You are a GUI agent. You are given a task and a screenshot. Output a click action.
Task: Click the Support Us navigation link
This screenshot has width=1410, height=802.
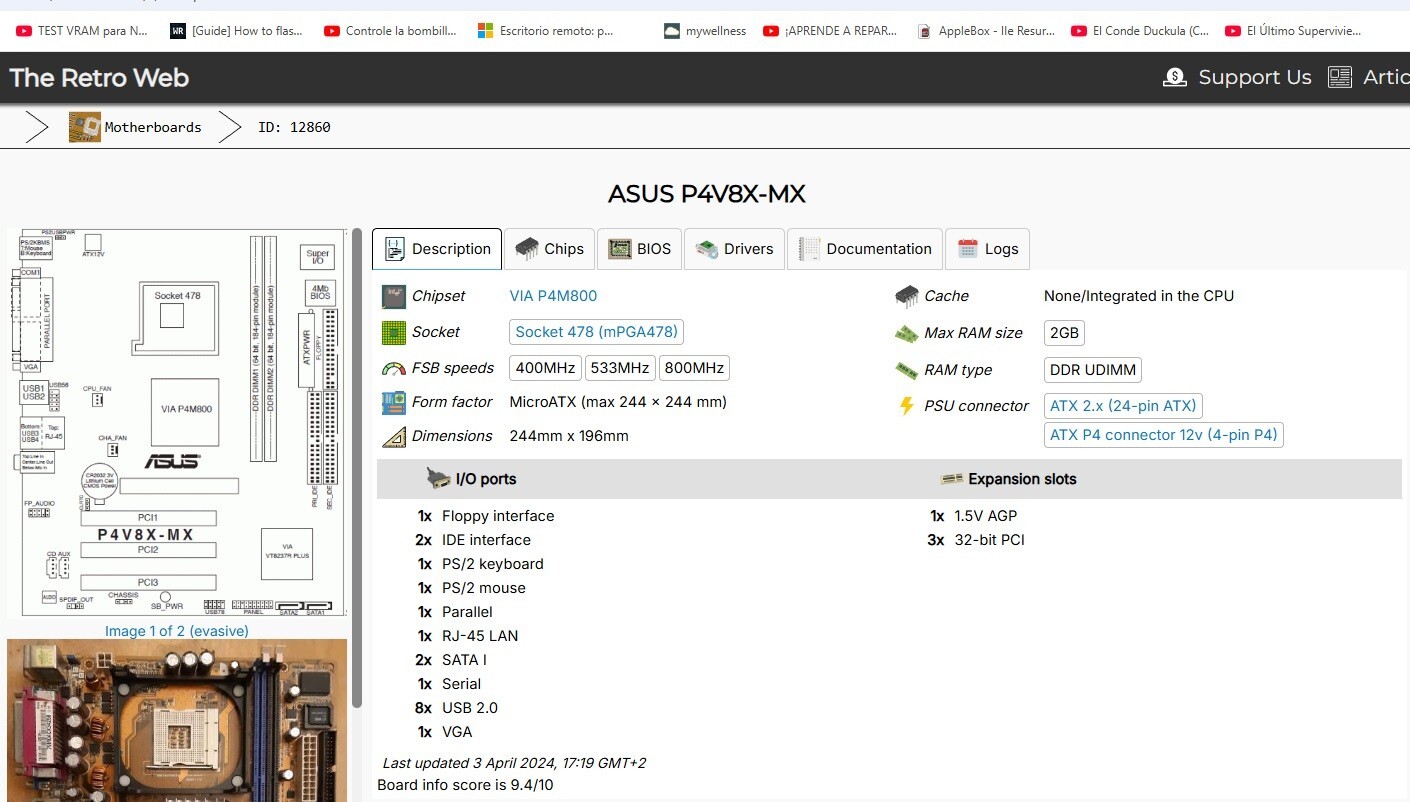click(x=1254, y=77)
